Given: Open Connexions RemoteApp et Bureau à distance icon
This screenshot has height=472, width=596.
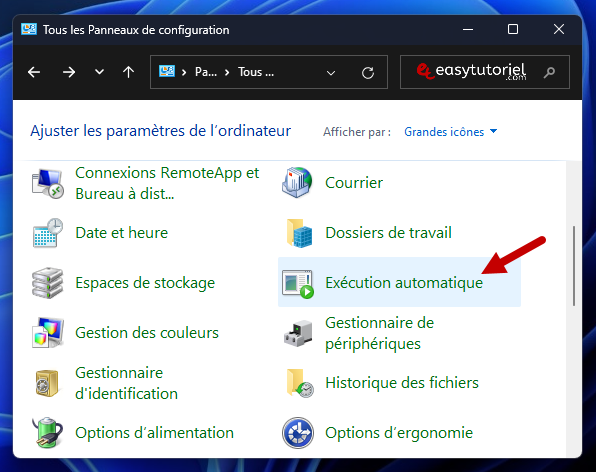Looking at the screenshot, I should tap(47, 184).
